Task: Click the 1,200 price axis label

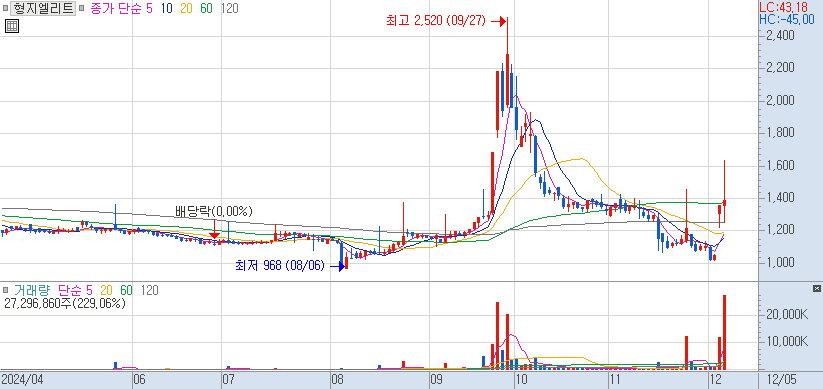Action: tap(779, 230)
